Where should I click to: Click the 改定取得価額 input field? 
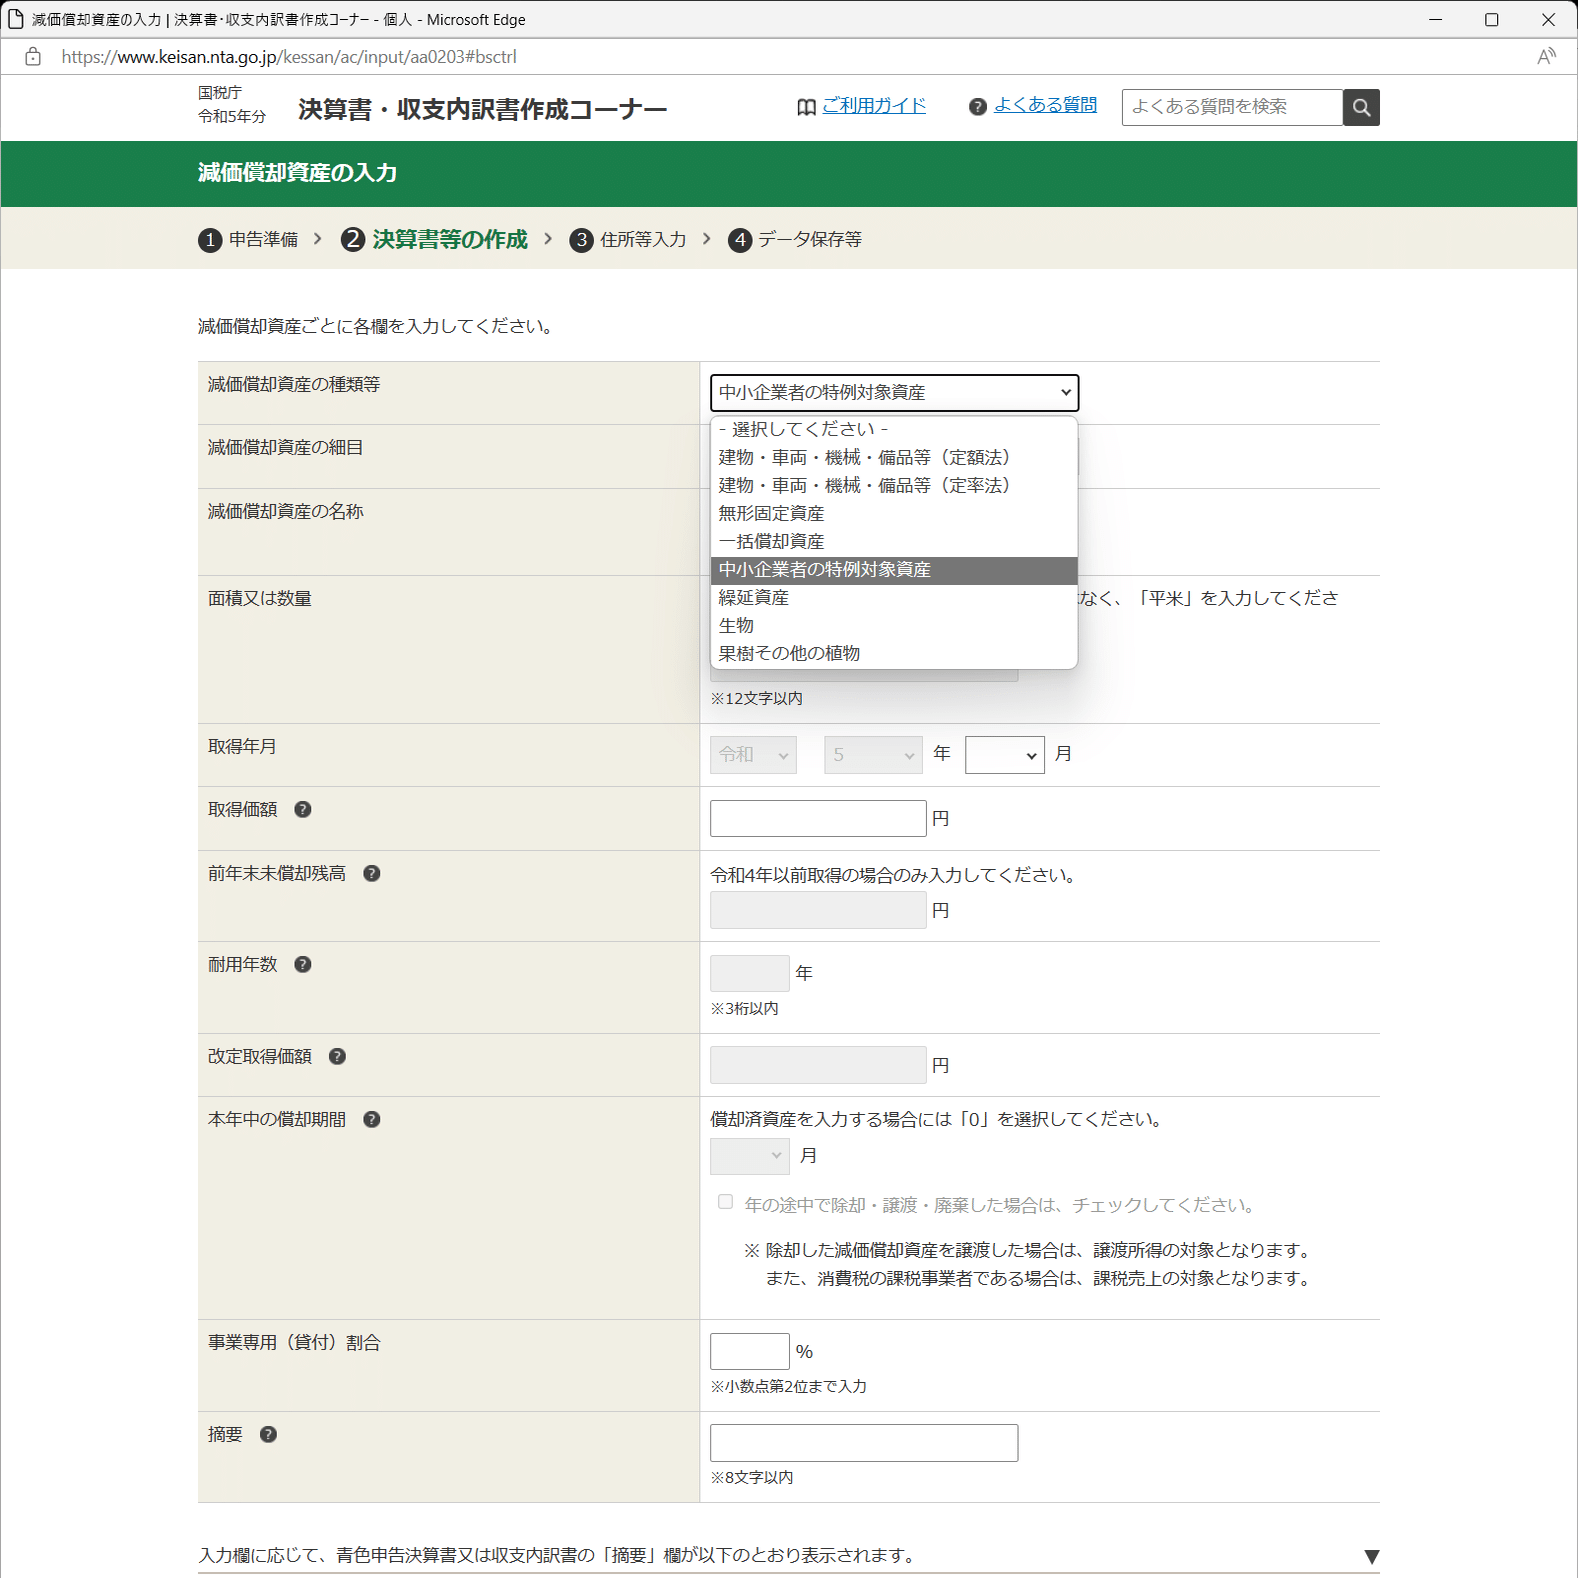(818, 1065)
